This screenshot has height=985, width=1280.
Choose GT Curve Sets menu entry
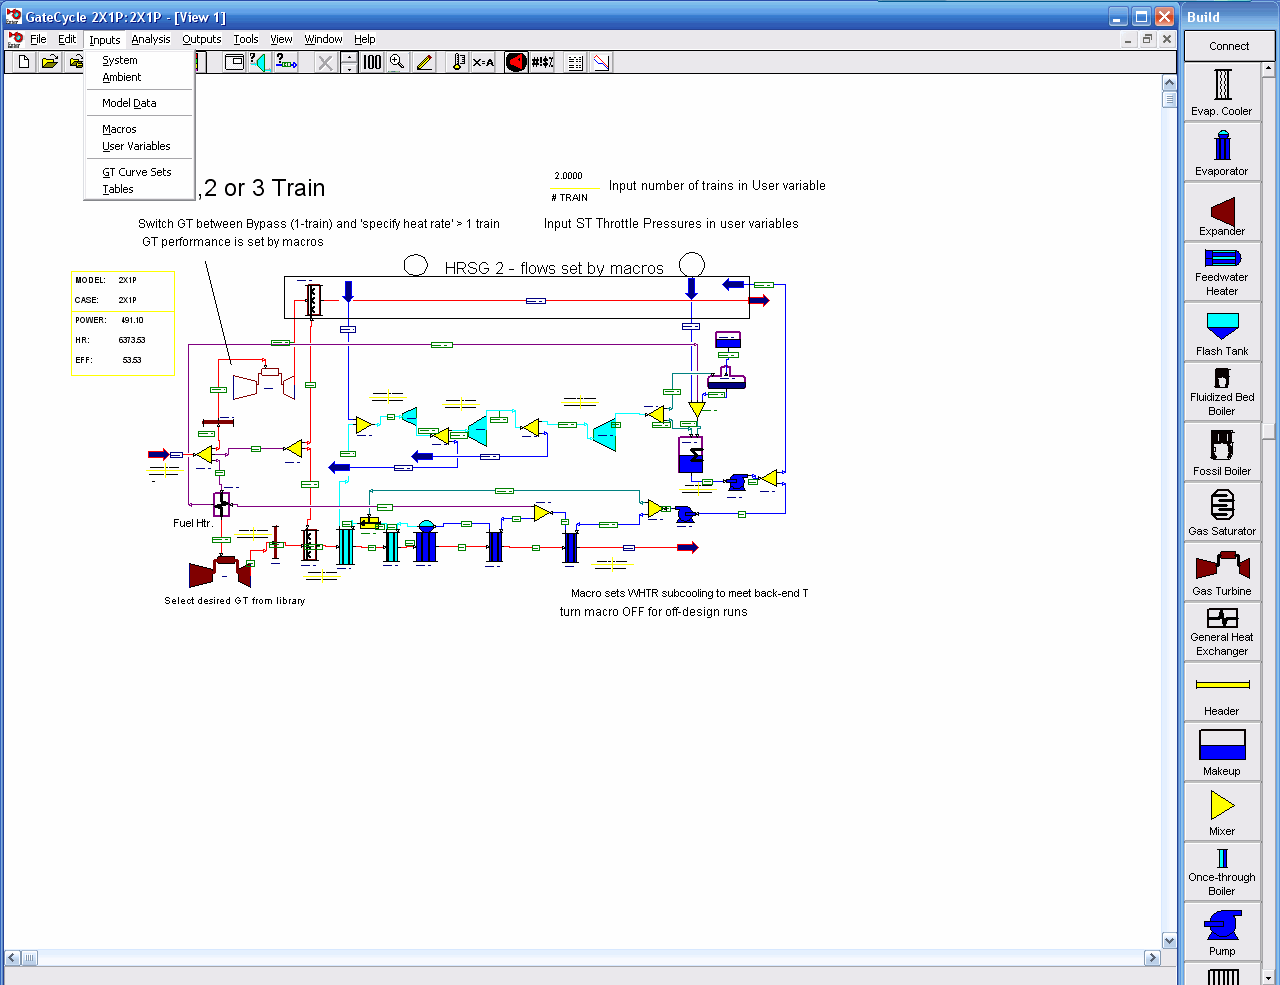(139, 172)
